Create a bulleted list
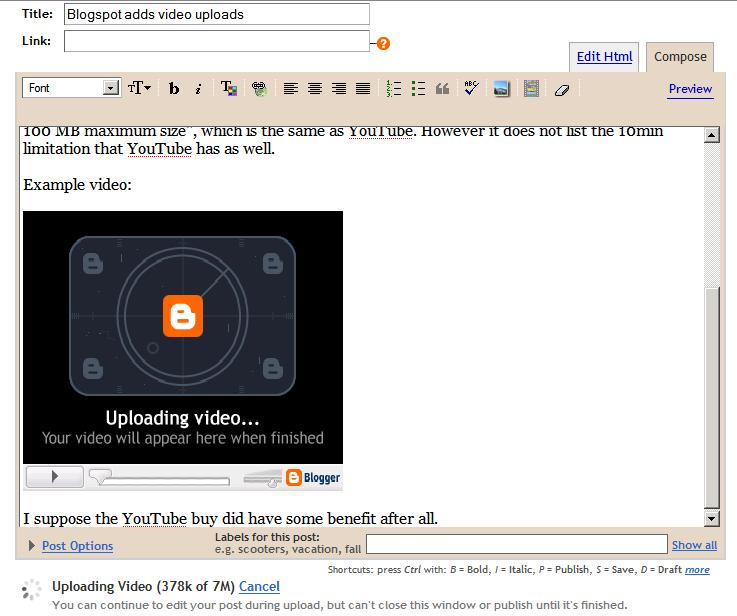The image size is (737, 616). coord(418,88)
